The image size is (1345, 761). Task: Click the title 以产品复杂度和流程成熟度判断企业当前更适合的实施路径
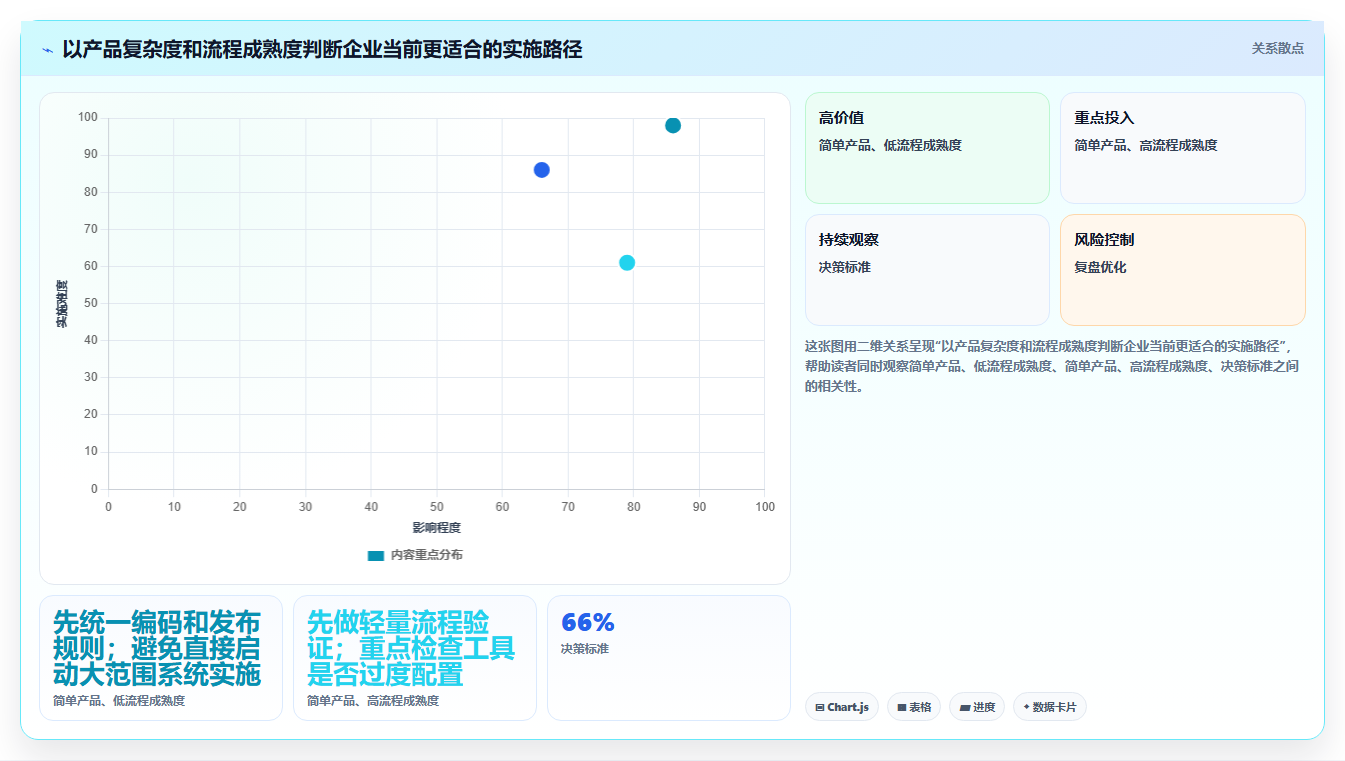(x=322, y=49)
